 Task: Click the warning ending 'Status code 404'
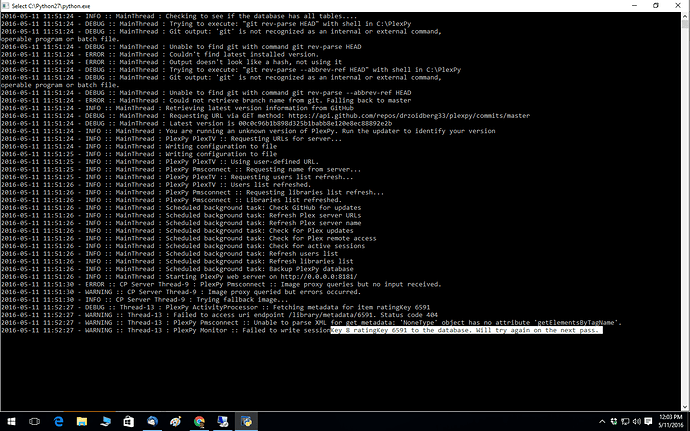point(219,315)
